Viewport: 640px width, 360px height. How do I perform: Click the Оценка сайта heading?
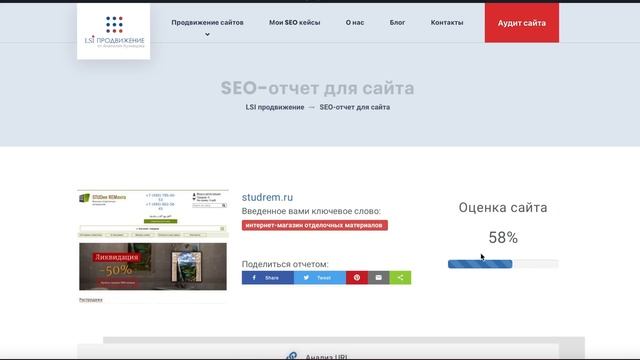click(x=503, y=207)
